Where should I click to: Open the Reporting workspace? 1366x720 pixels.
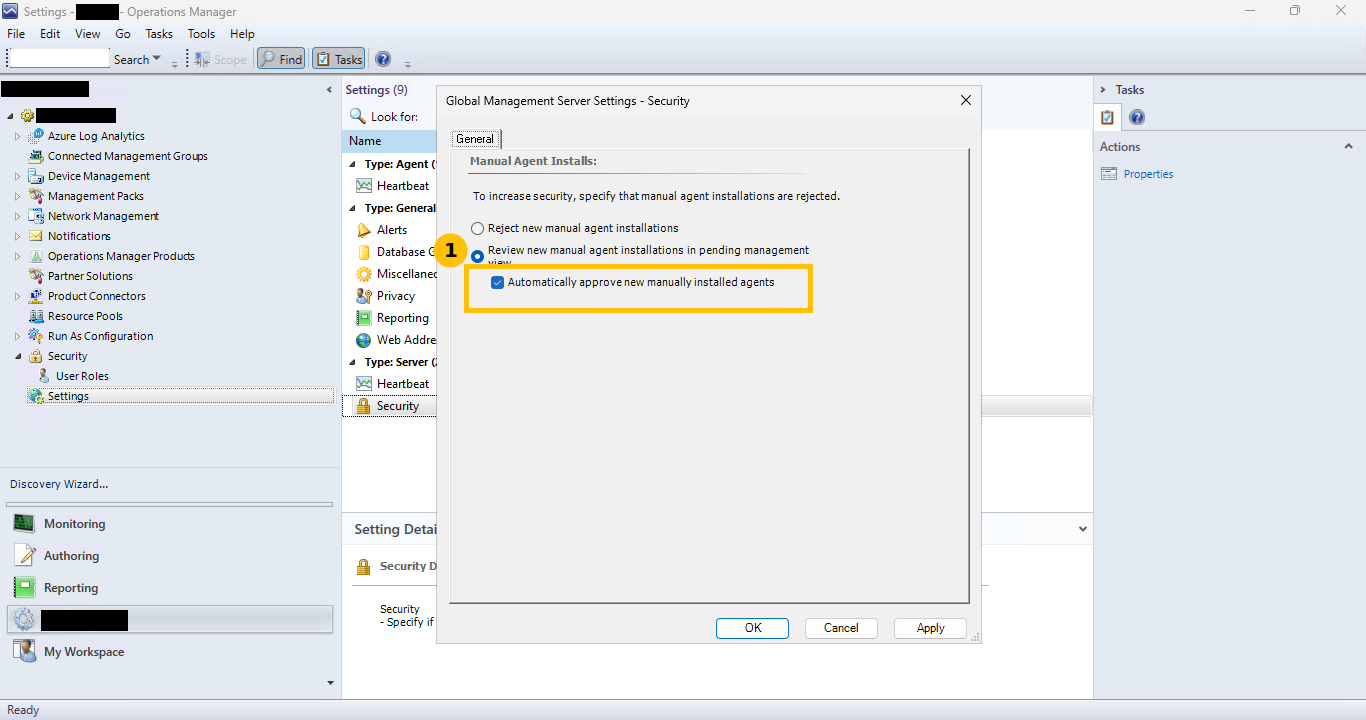pyautogui.click(x=170, y=588)
